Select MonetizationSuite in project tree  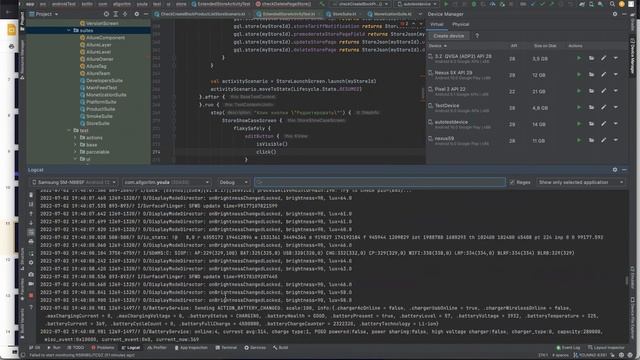tap(106, 95)
